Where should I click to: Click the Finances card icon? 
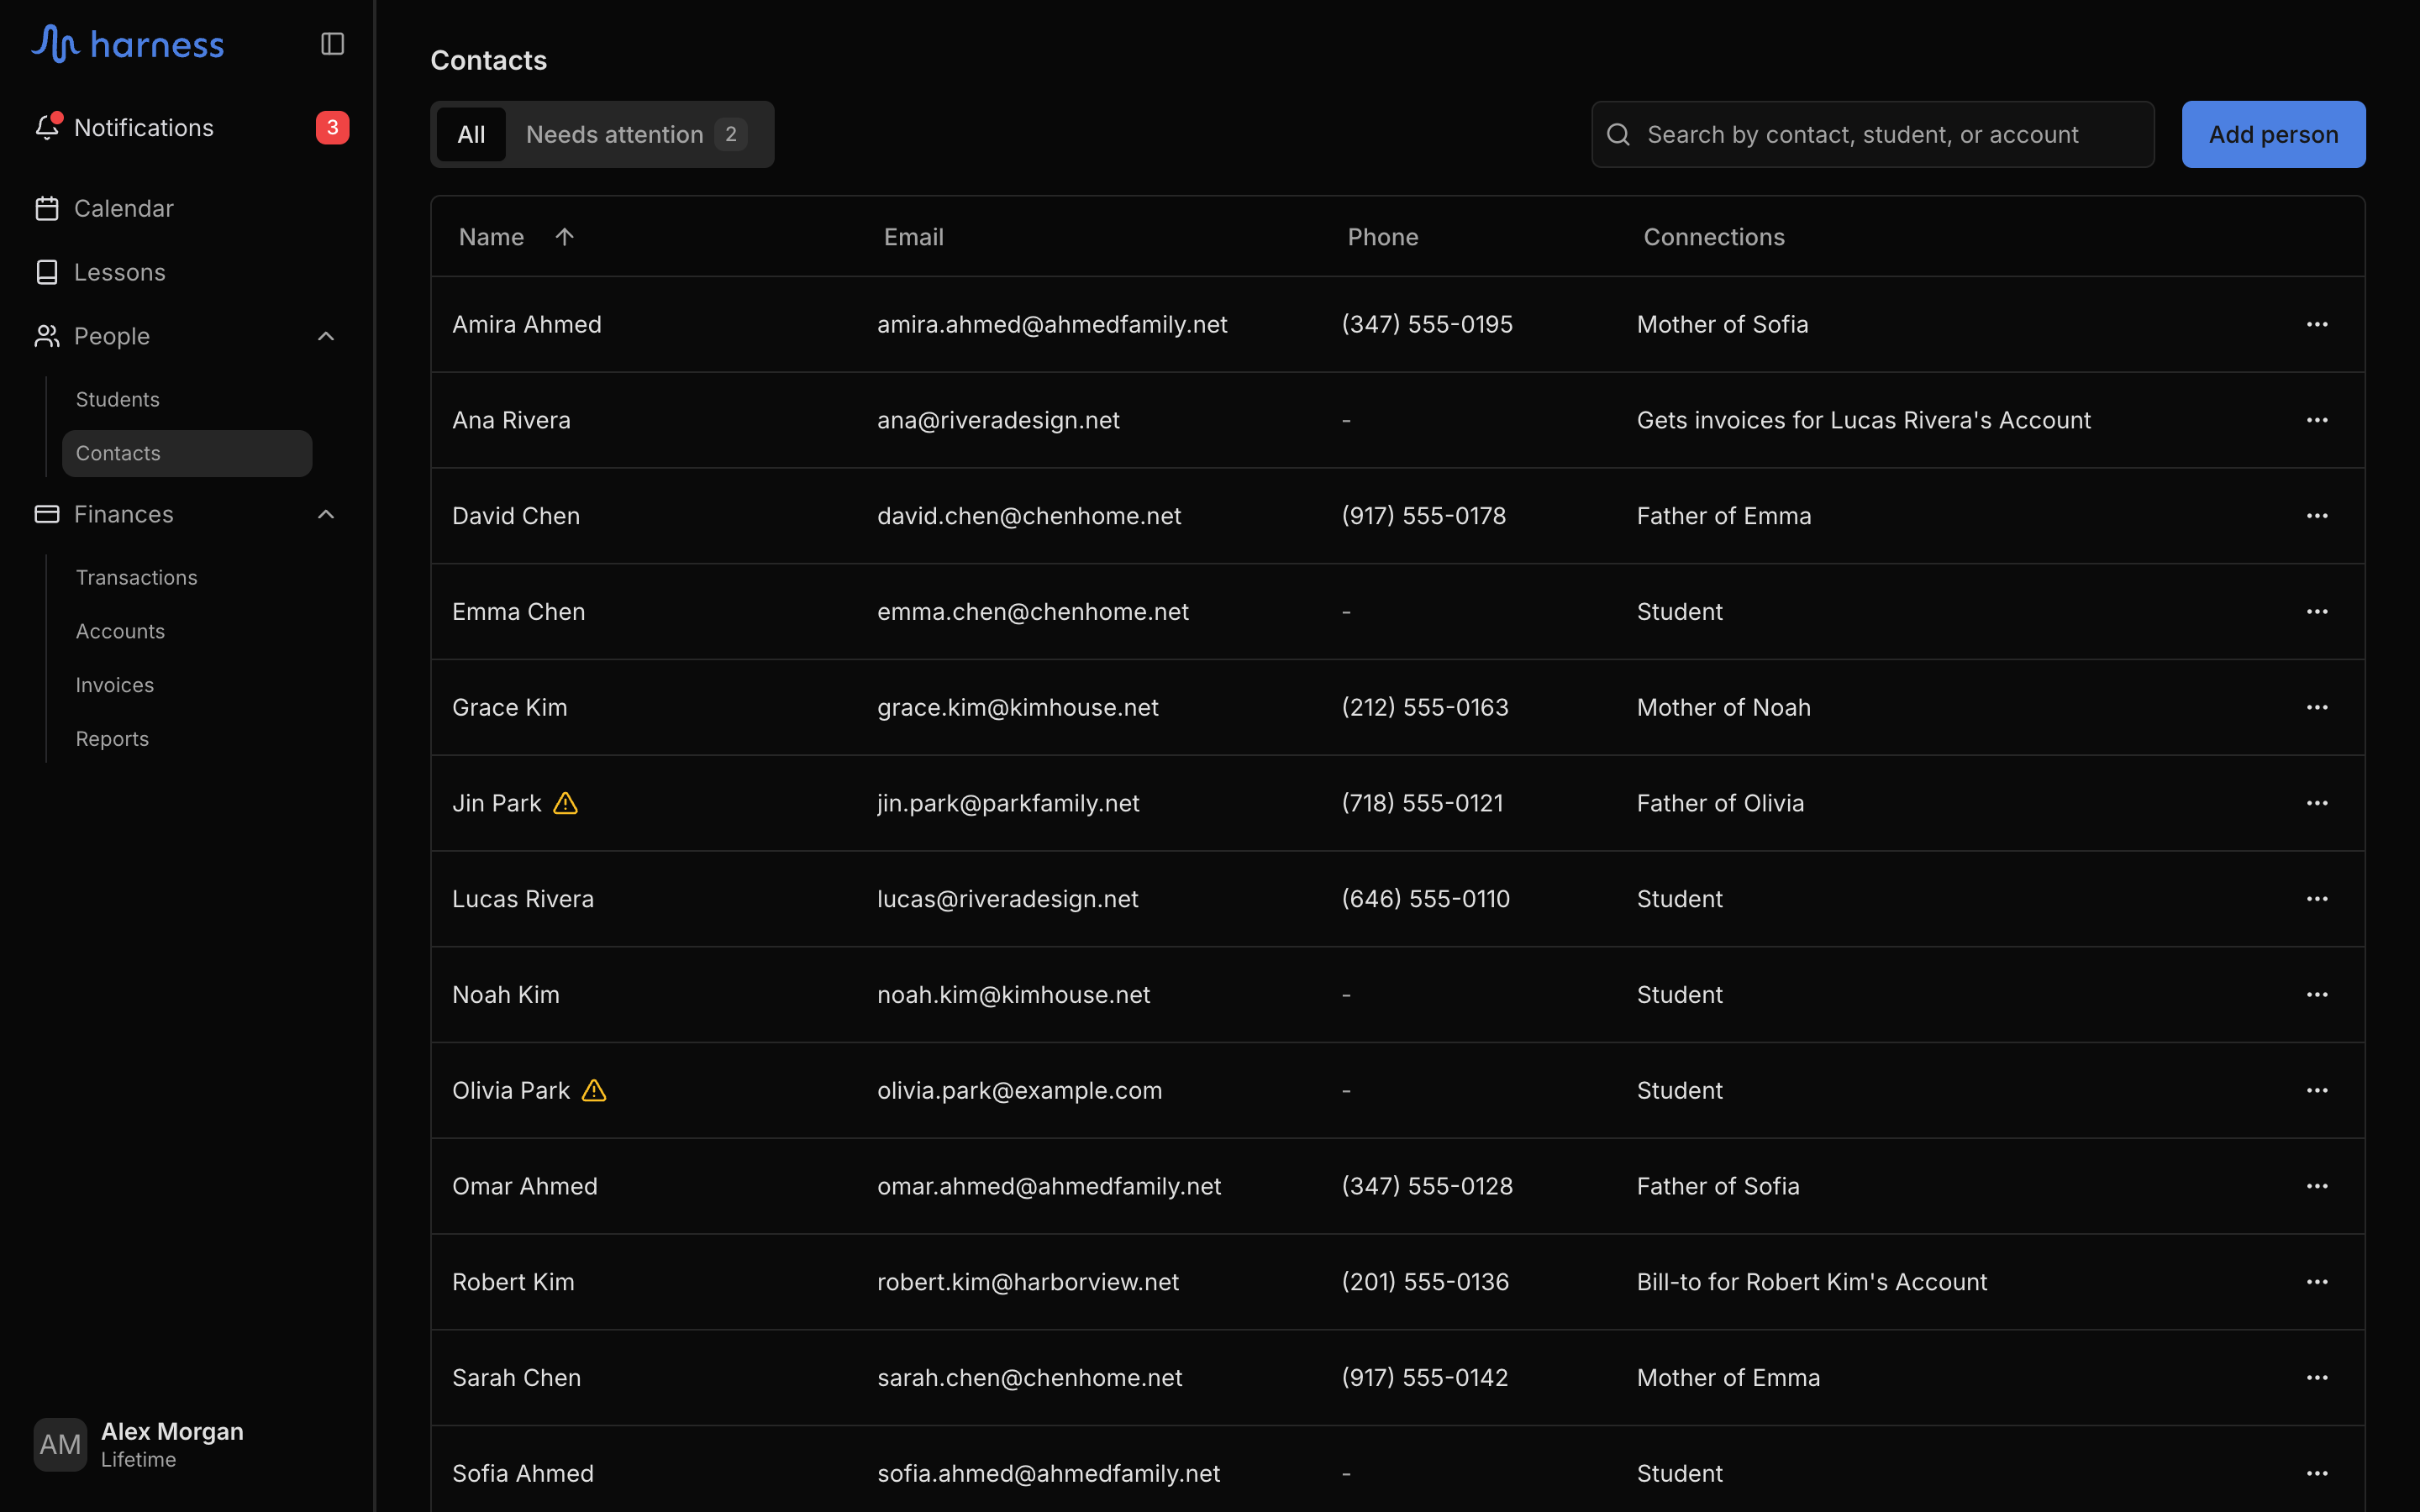click(x=47, y=514)
